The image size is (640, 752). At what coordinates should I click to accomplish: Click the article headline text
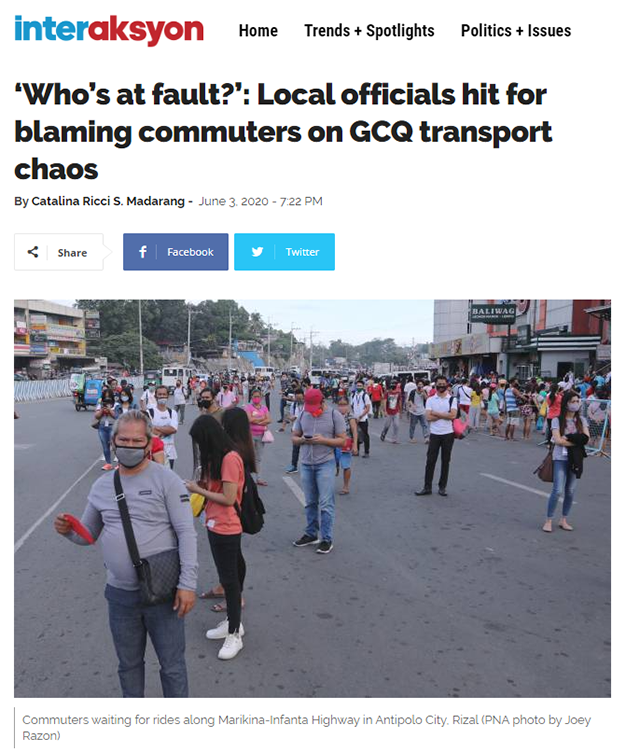[283, 131]
